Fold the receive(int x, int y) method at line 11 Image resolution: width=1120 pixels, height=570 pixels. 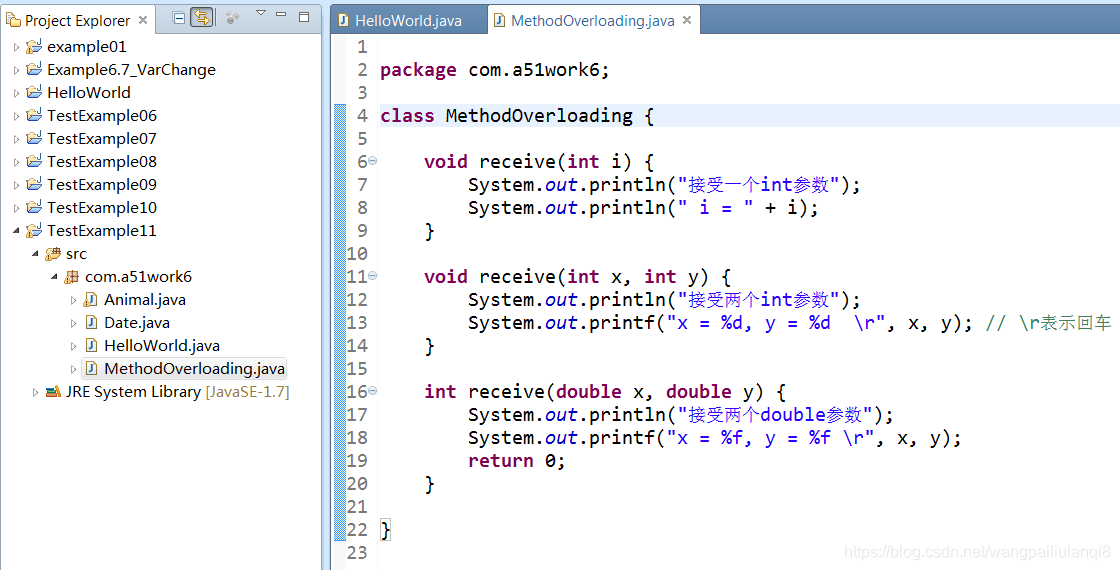pos(373,276)
